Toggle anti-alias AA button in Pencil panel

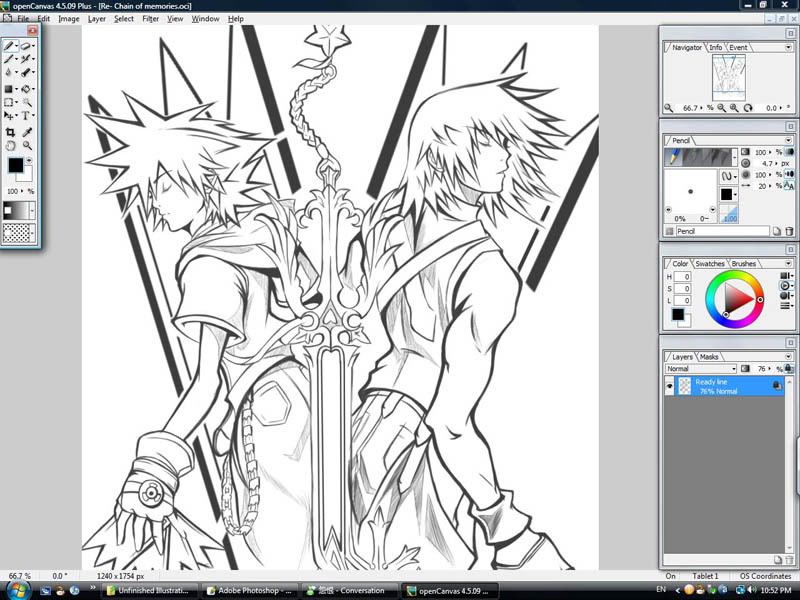[x=789, y=186]
